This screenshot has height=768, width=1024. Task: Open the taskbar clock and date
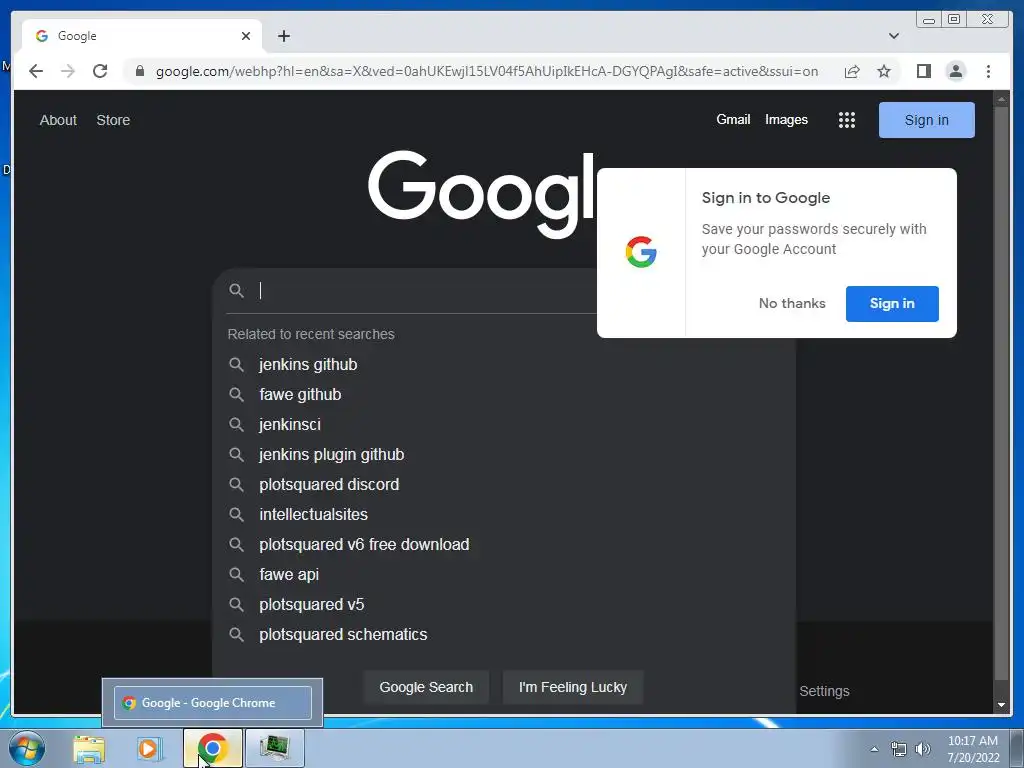click(x=973, y=749)
